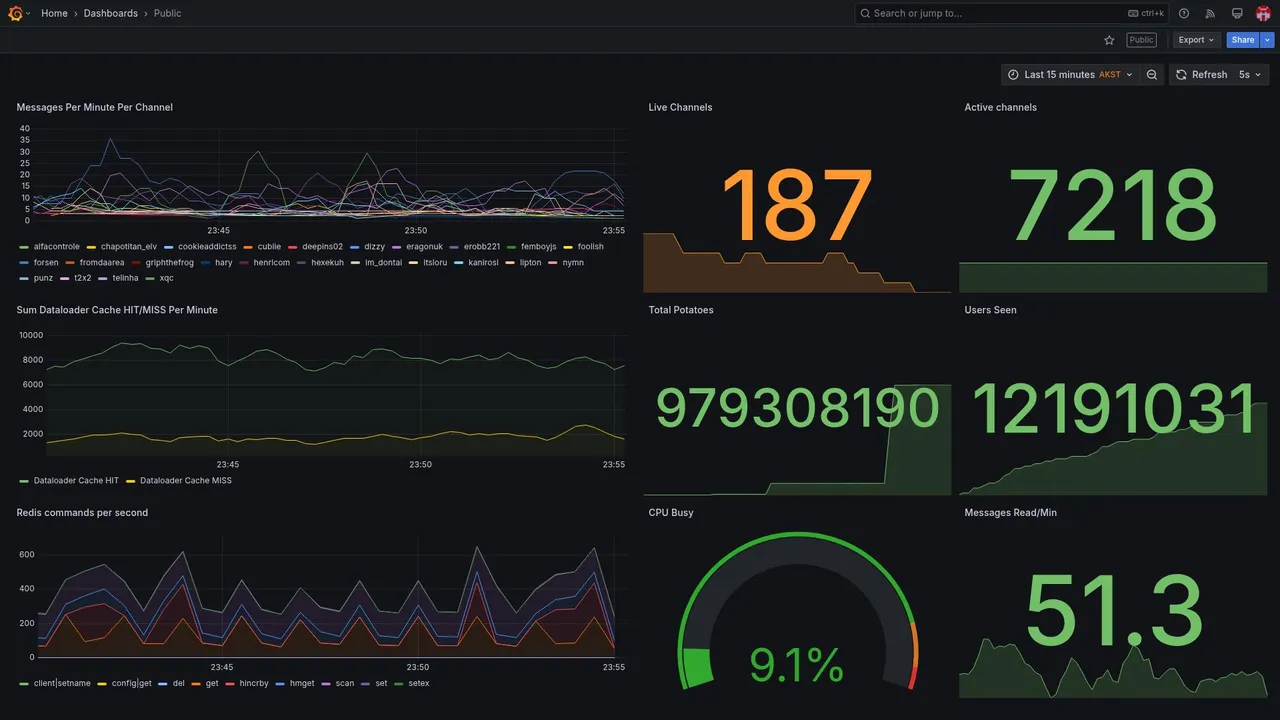Go to the Home breadcrumb

54,13
